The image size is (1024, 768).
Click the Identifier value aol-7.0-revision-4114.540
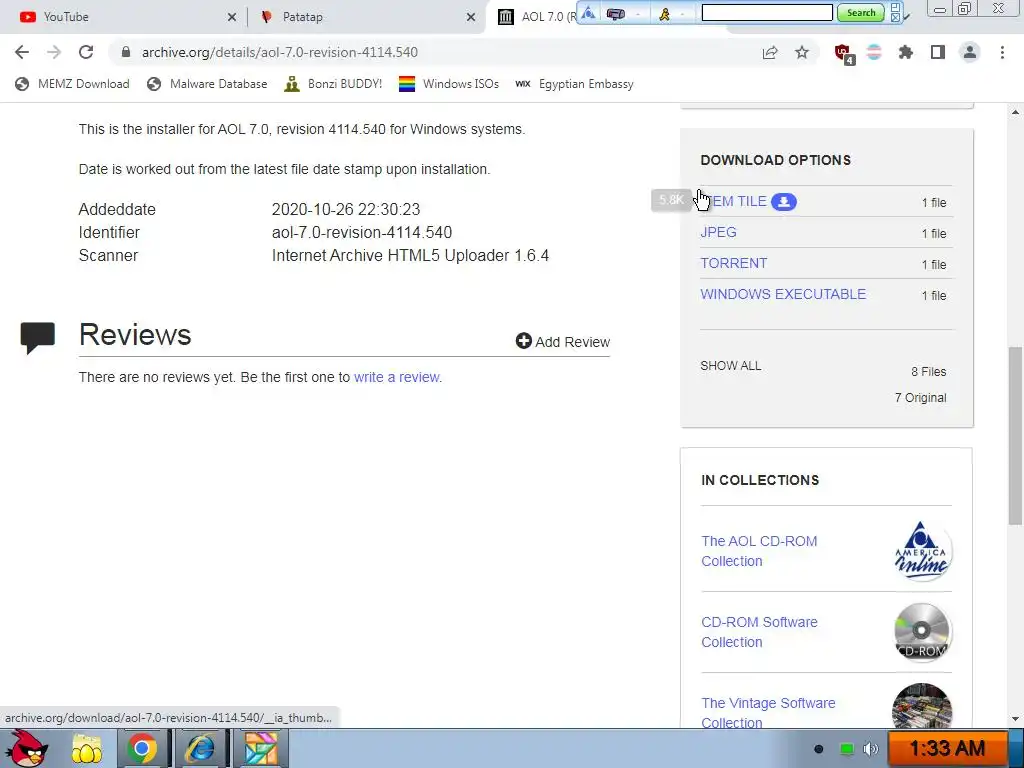tap(362, 232)
